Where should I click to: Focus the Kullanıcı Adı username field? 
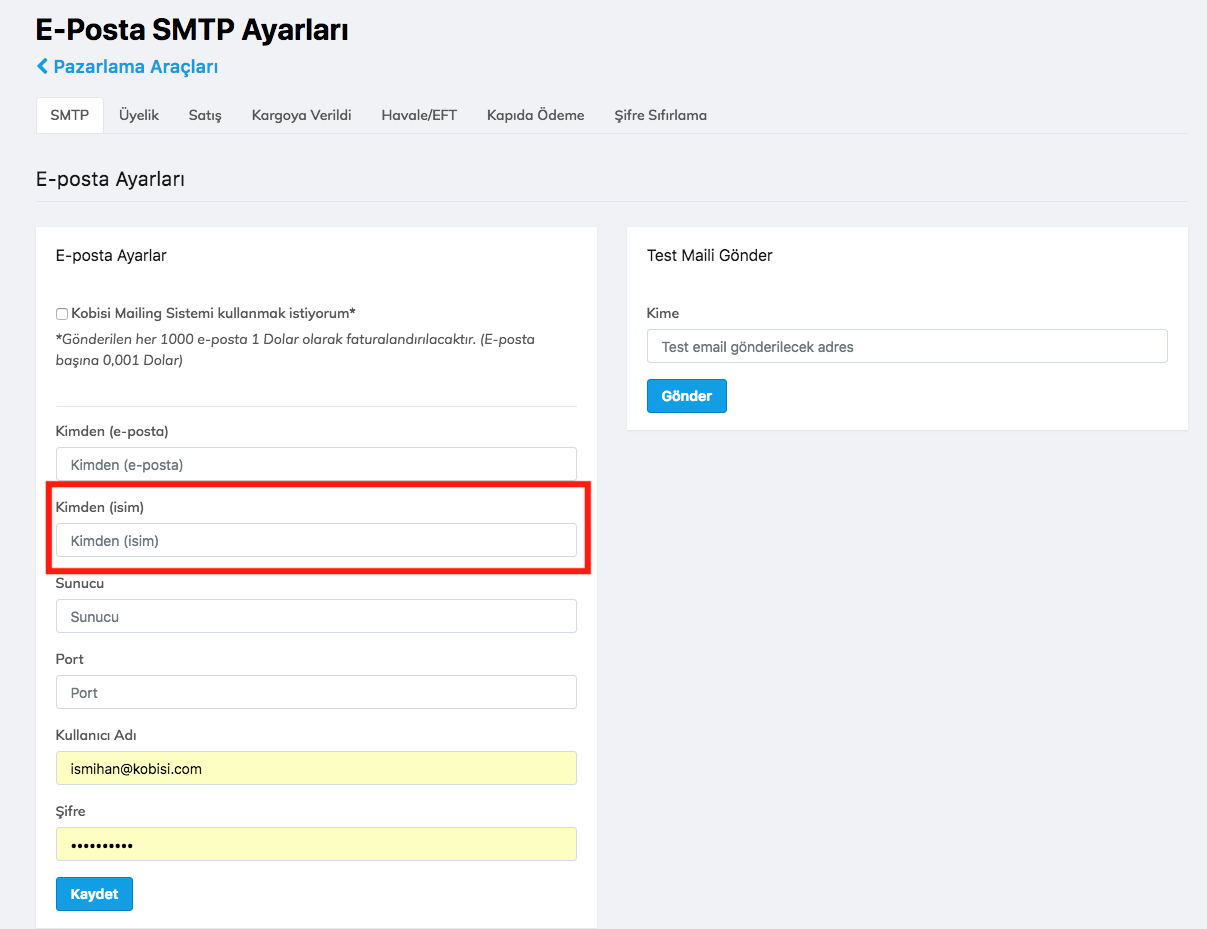[316, 768]
